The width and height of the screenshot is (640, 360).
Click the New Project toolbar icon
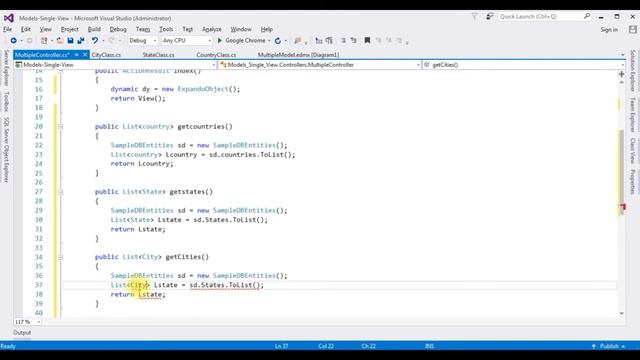click(x=44, y=40)
